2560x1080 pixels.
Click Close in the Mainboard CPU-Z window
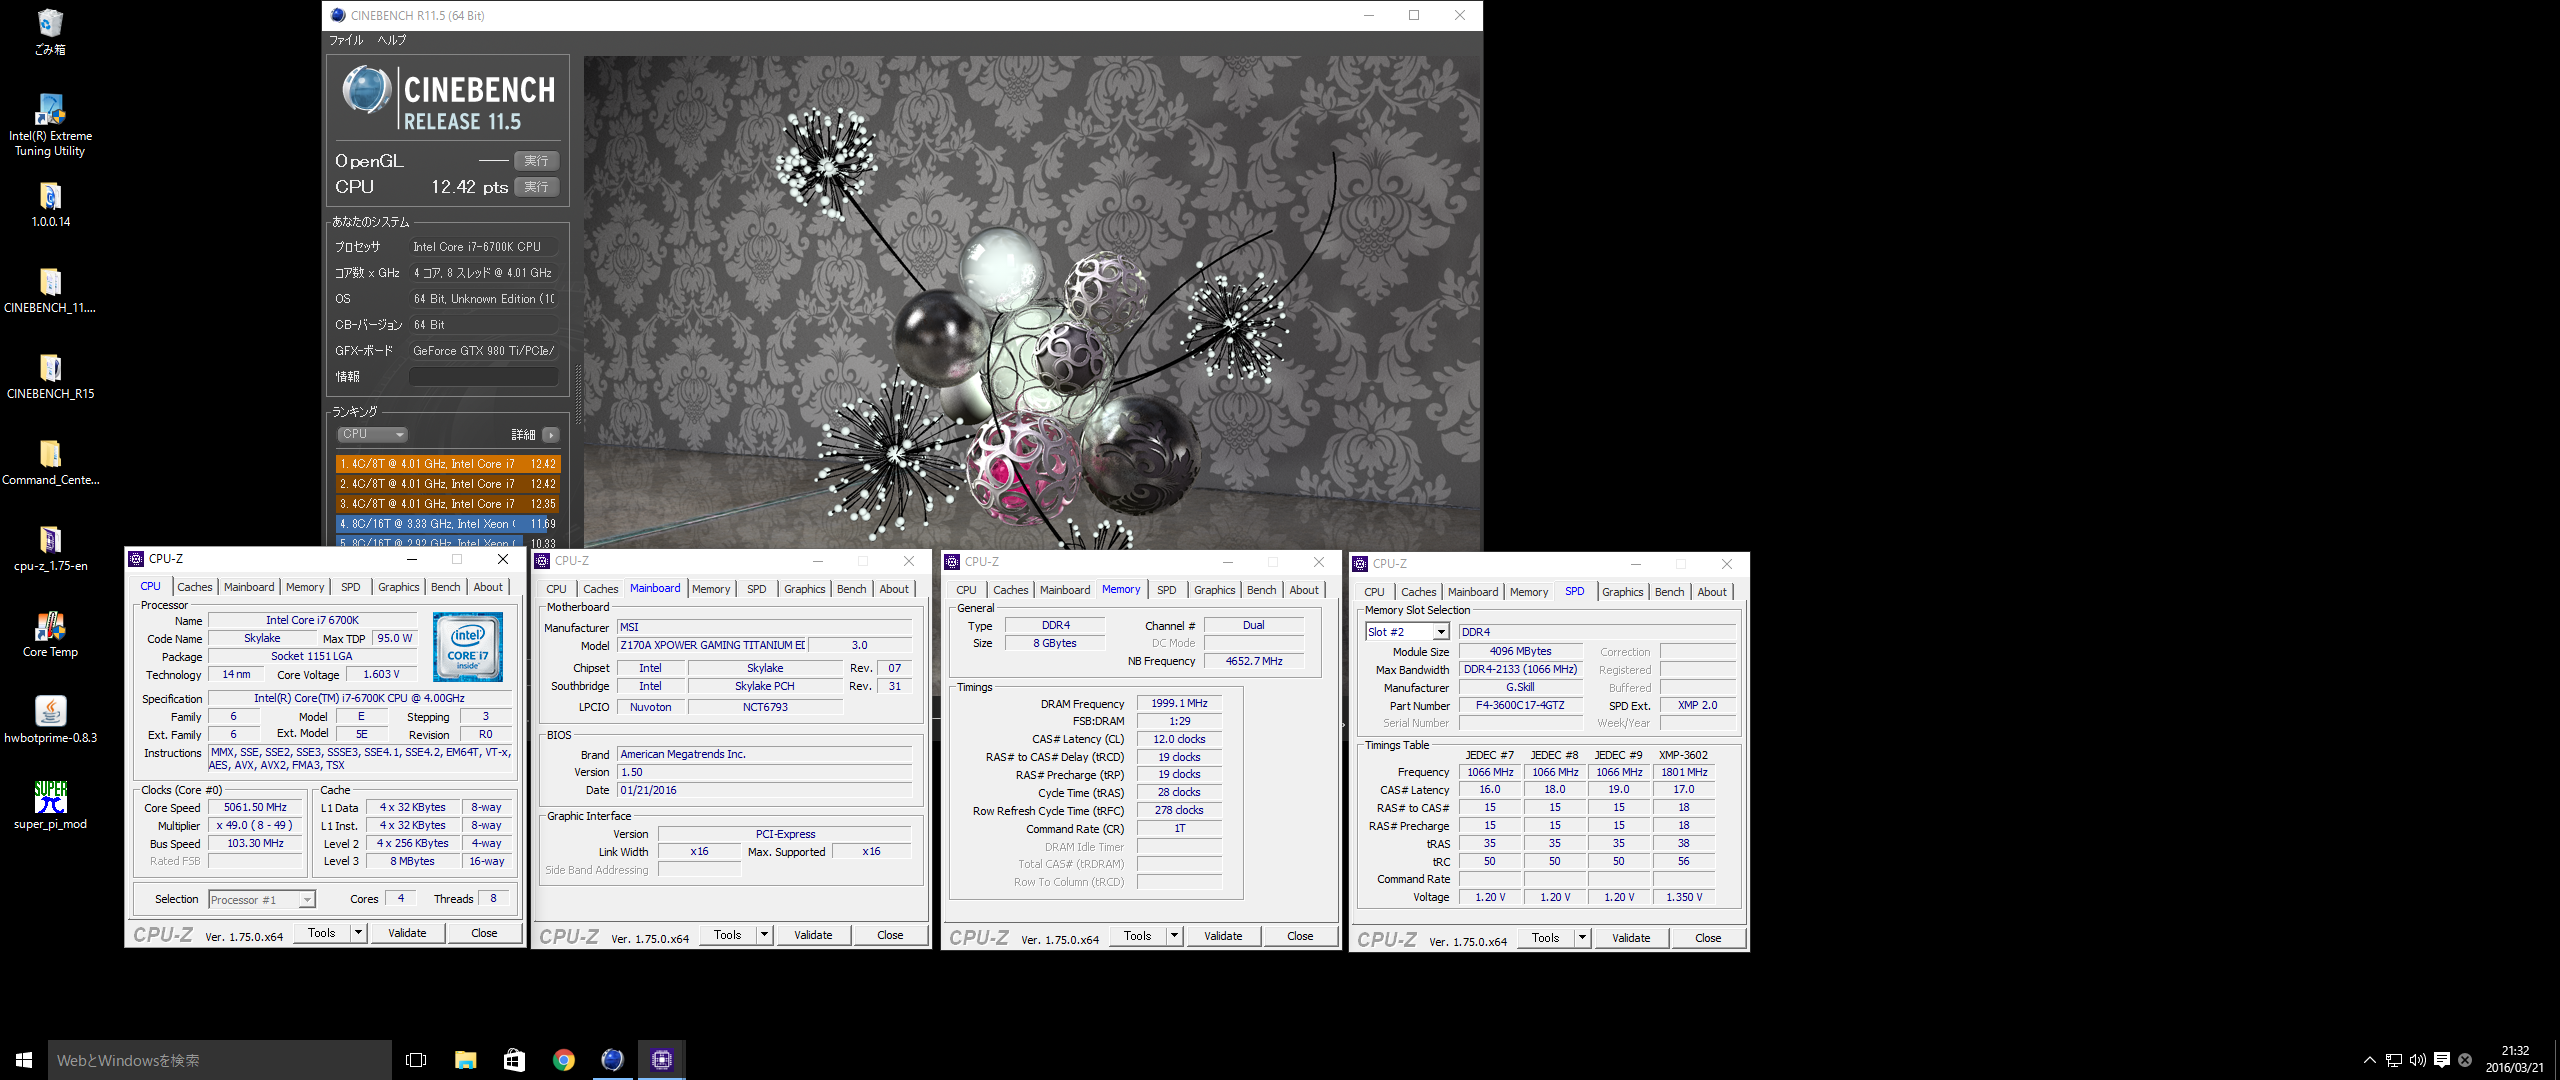coord(890,935)
